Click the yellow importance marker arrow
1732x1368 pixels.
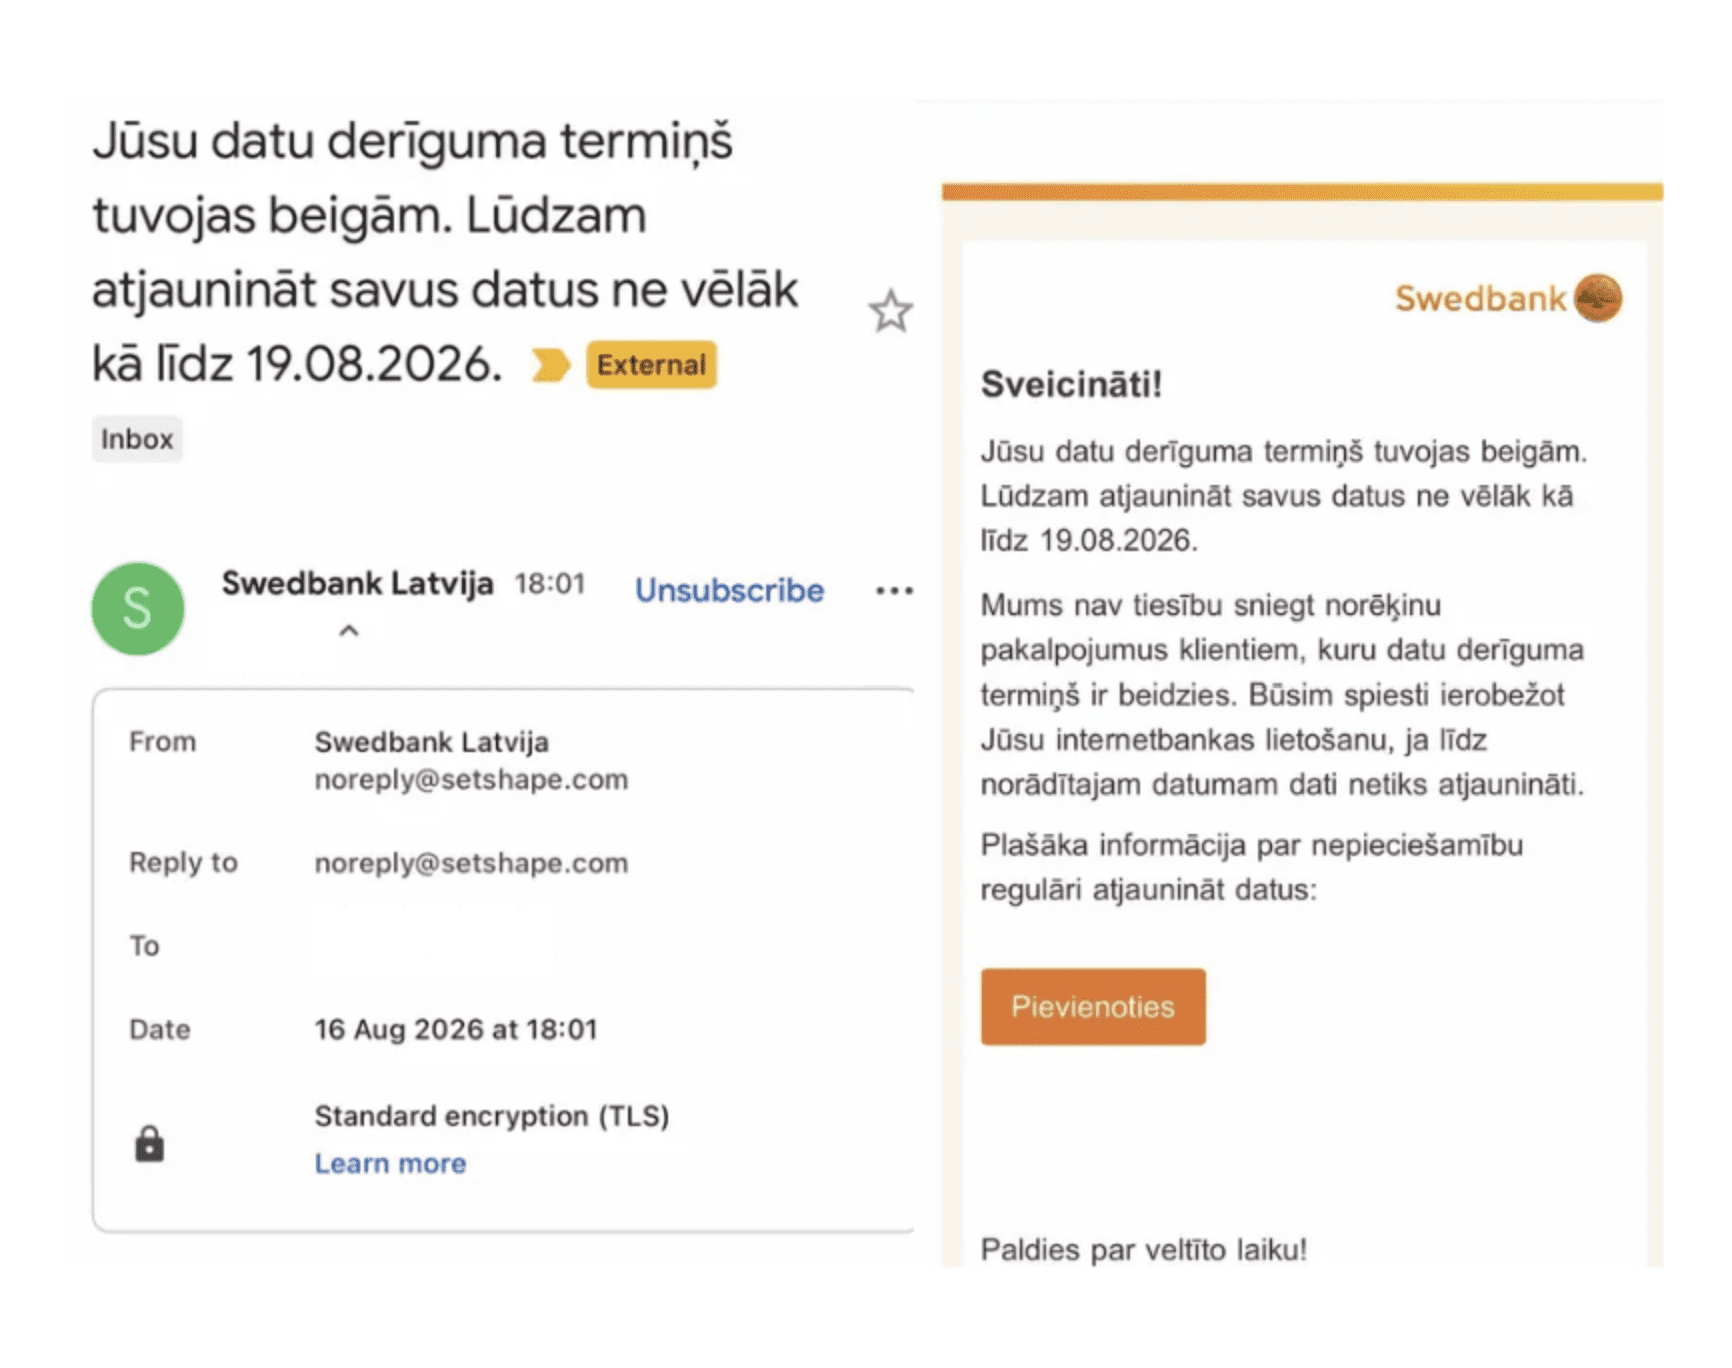[x=550, y=365]
